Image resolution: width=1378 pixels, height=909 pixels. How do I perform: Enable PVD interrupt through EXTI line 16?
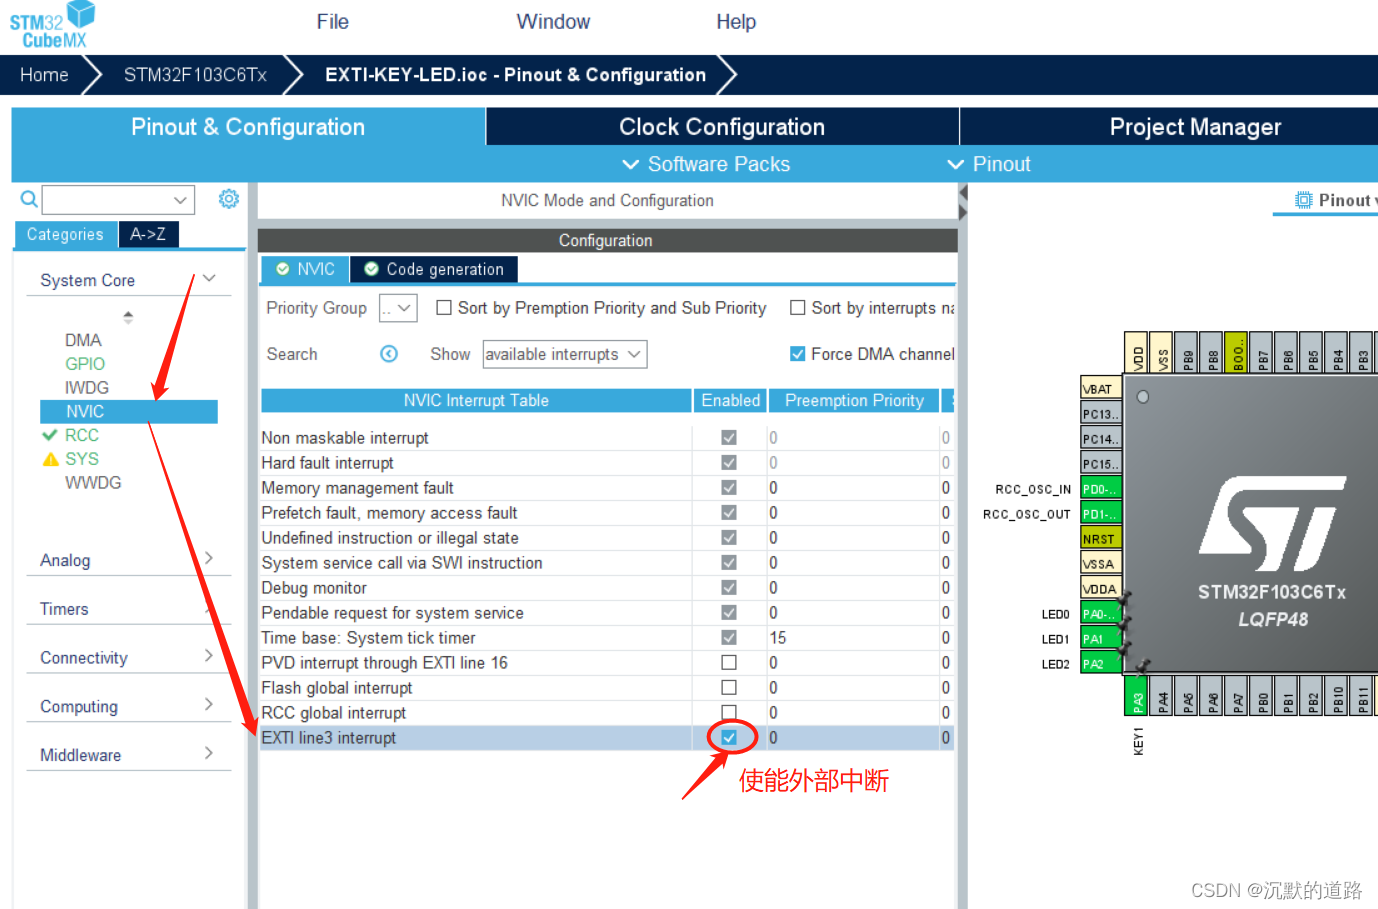coord(729,663)
